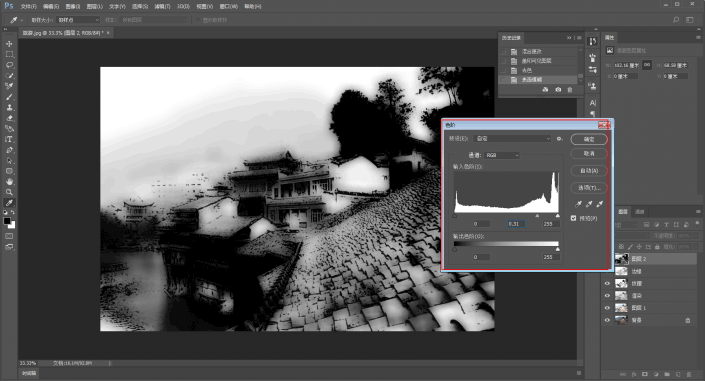The image size is (705, 381).
Task: Select the Hand tool
Action: [x=9, y=182]
